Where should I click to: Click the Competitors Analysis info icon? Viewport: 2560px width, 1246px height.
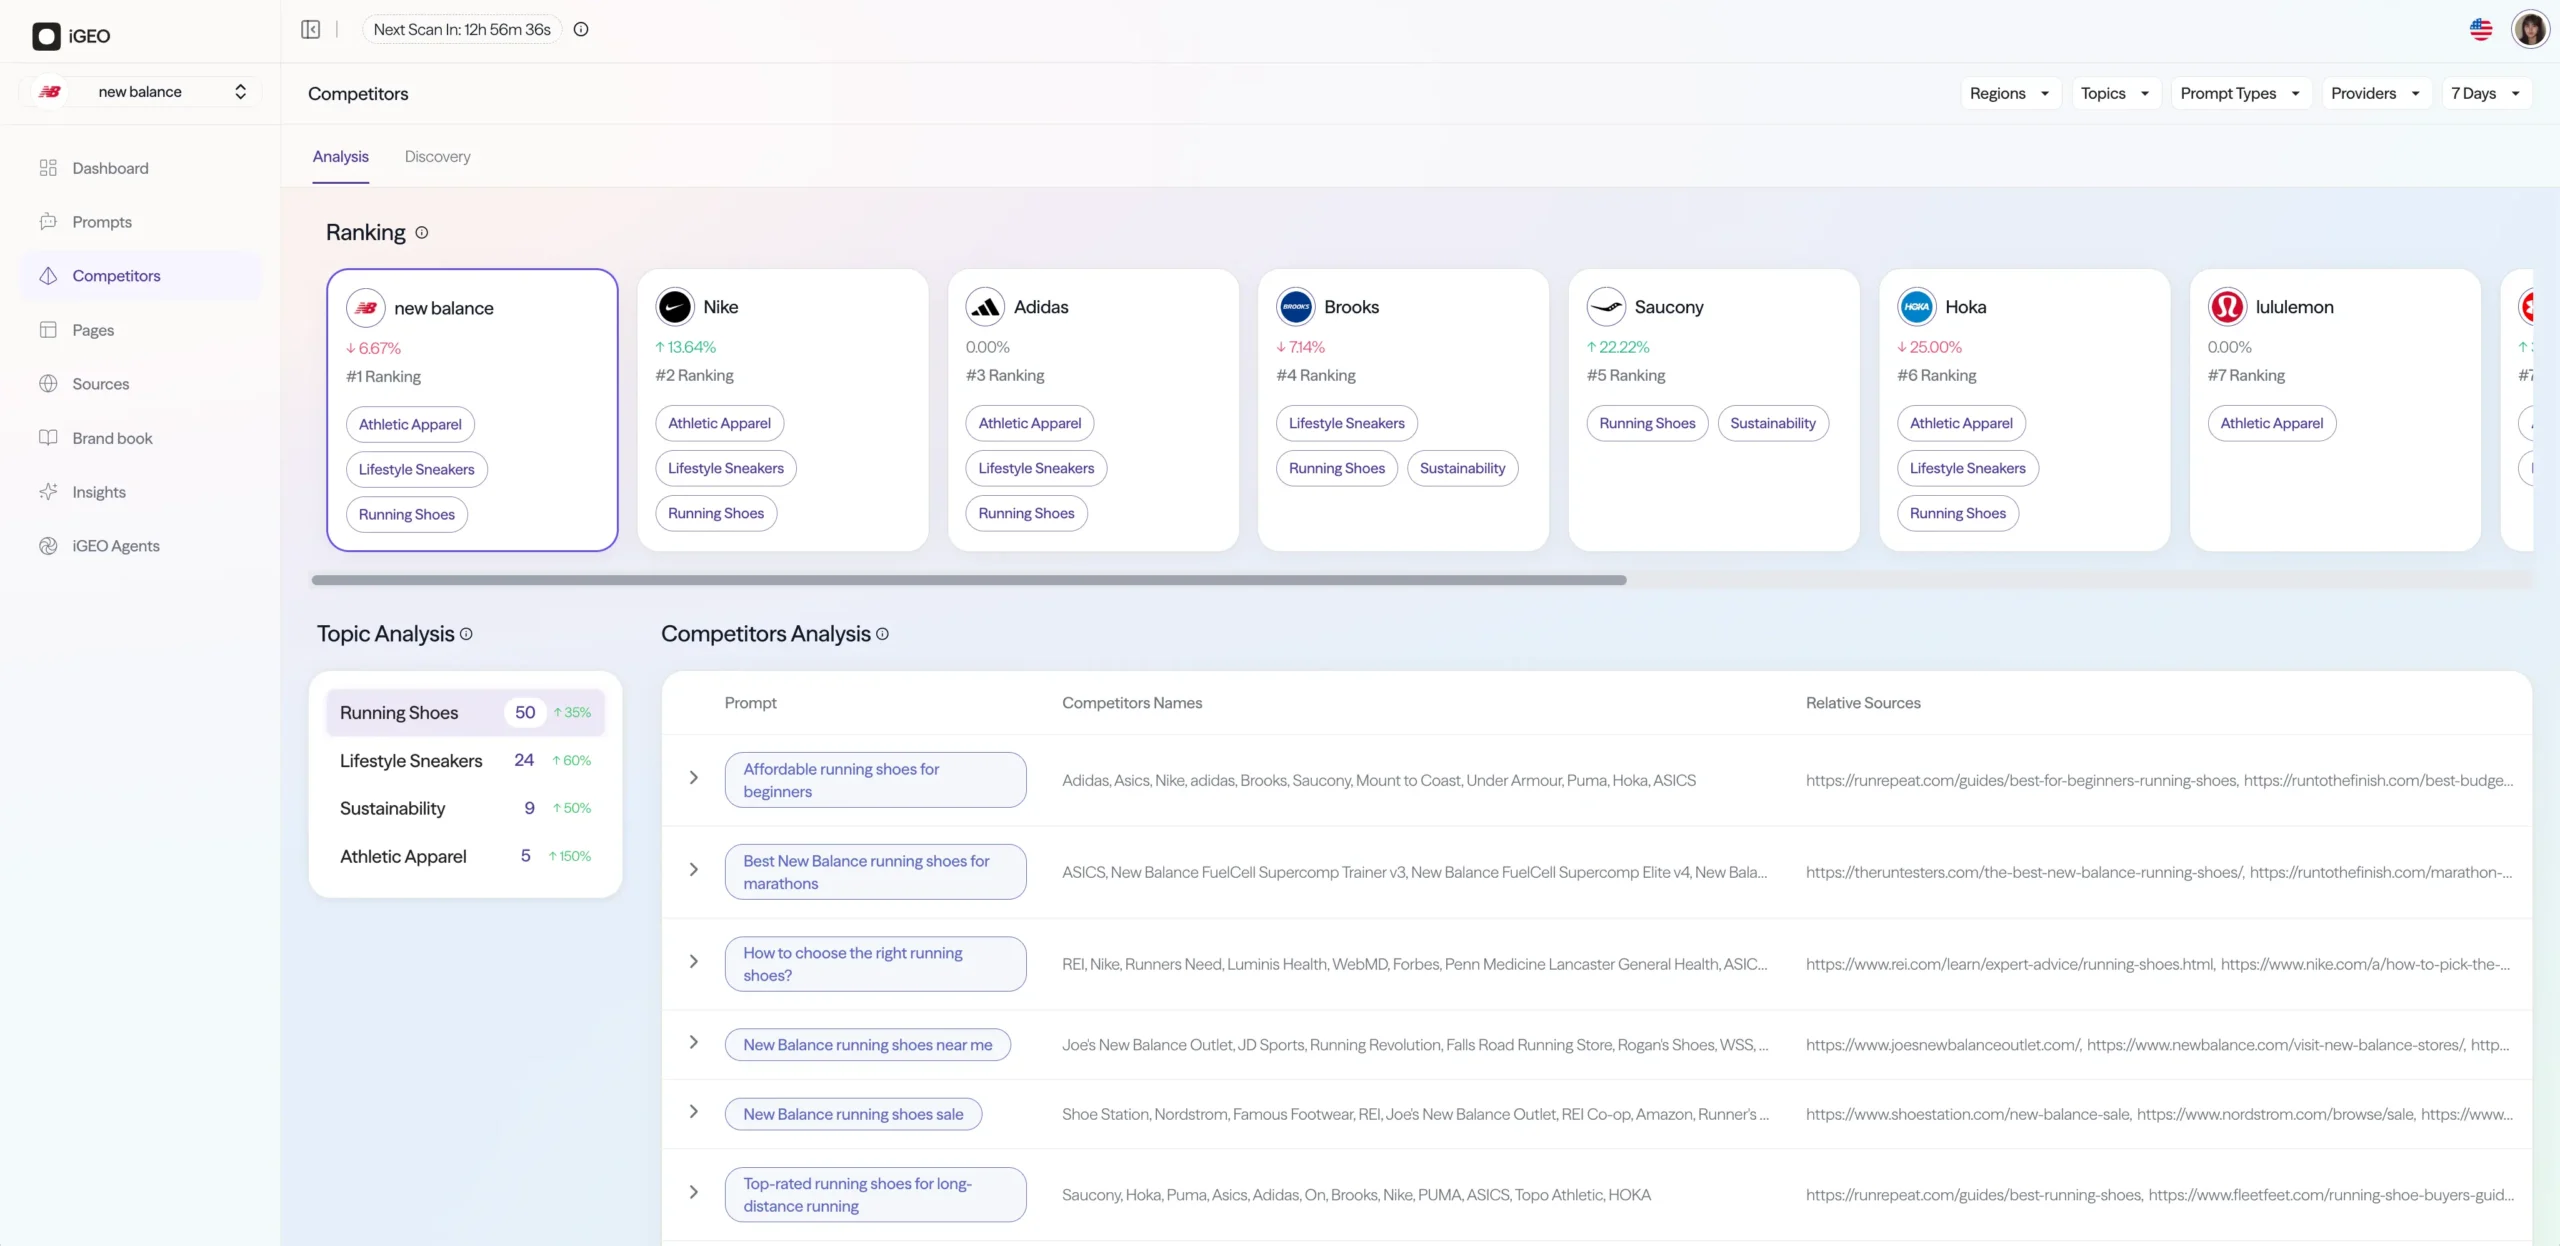pos(882,634)
